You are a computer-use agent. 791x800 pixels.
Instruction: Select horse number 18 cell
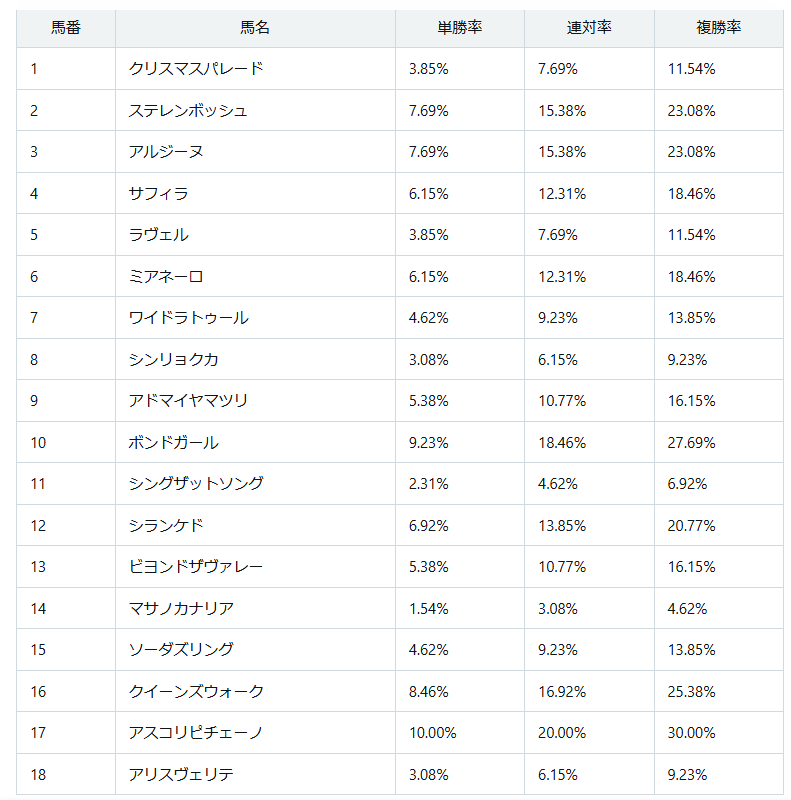(x=66, y=774)
